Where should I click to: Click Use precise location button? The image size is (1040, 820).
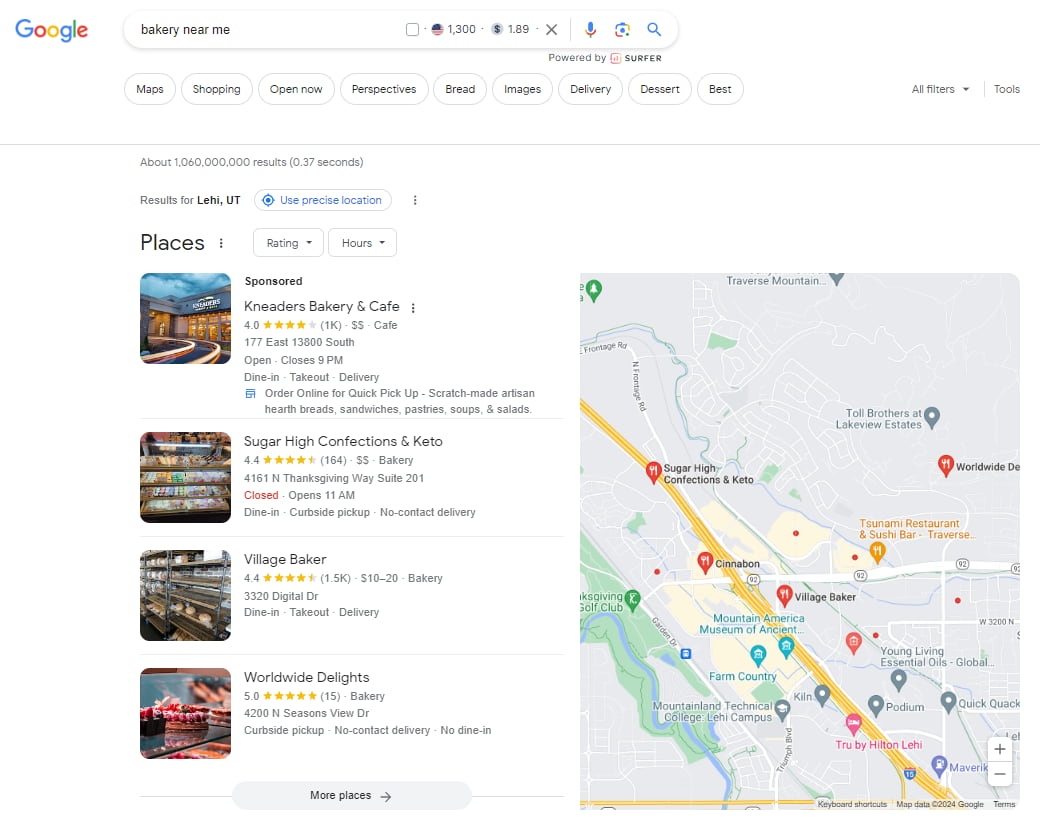(x=322, y=200)
